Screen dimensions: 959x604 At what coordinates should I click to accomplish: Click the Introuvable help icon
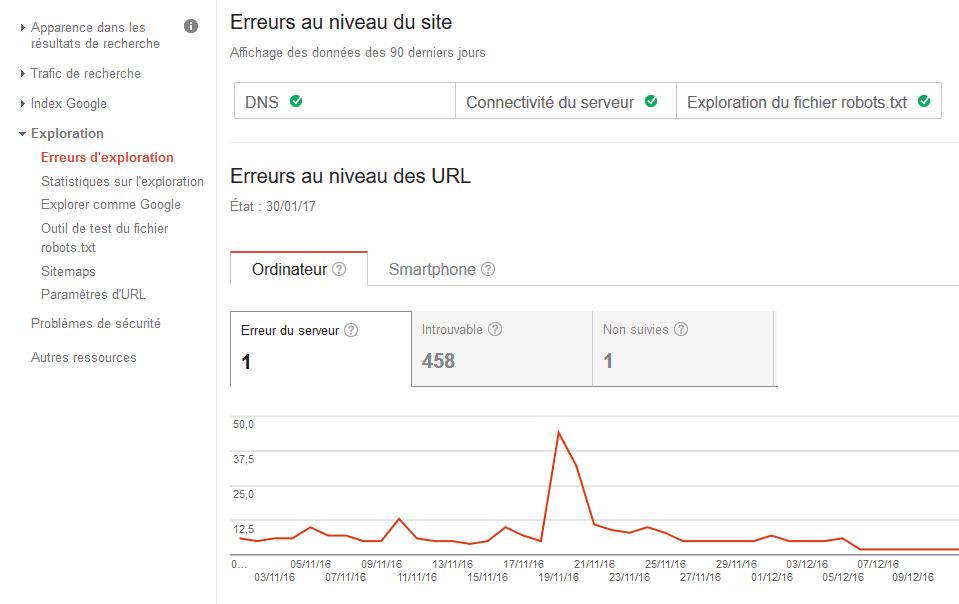pyautogui.click(x=495, y=328)
